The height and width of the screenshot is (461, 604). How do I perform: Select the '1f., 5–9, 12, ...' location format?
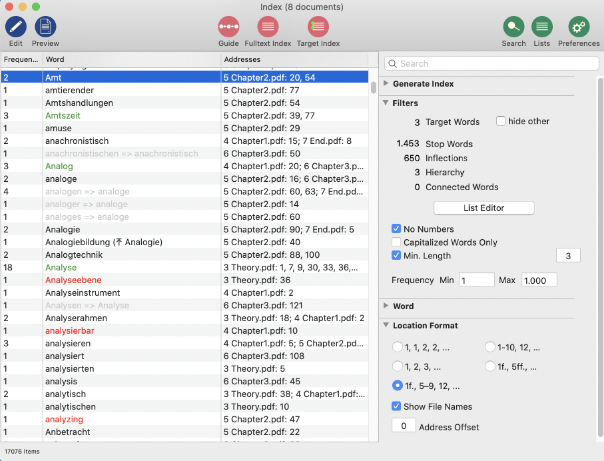click(397, 385)
